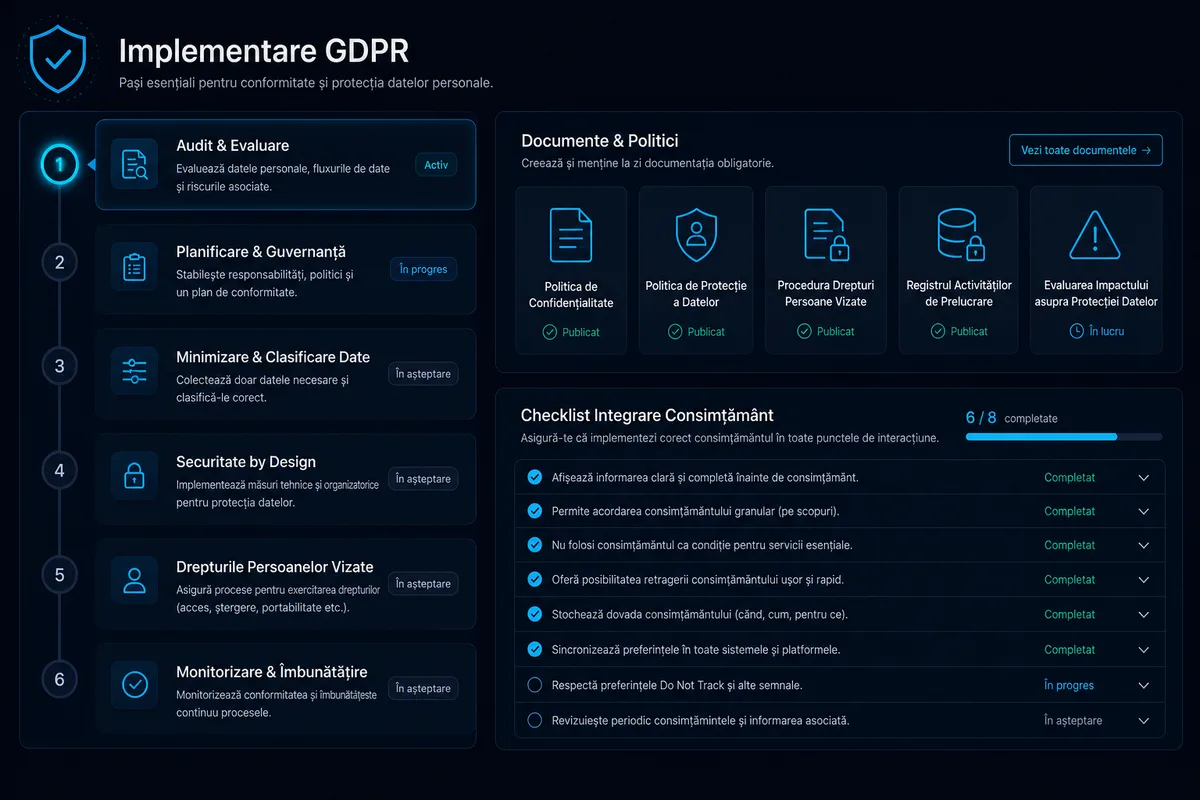
Task: Click the Planificare & Guvernanță clipboard icon
Action: click(x=134, y=267)
